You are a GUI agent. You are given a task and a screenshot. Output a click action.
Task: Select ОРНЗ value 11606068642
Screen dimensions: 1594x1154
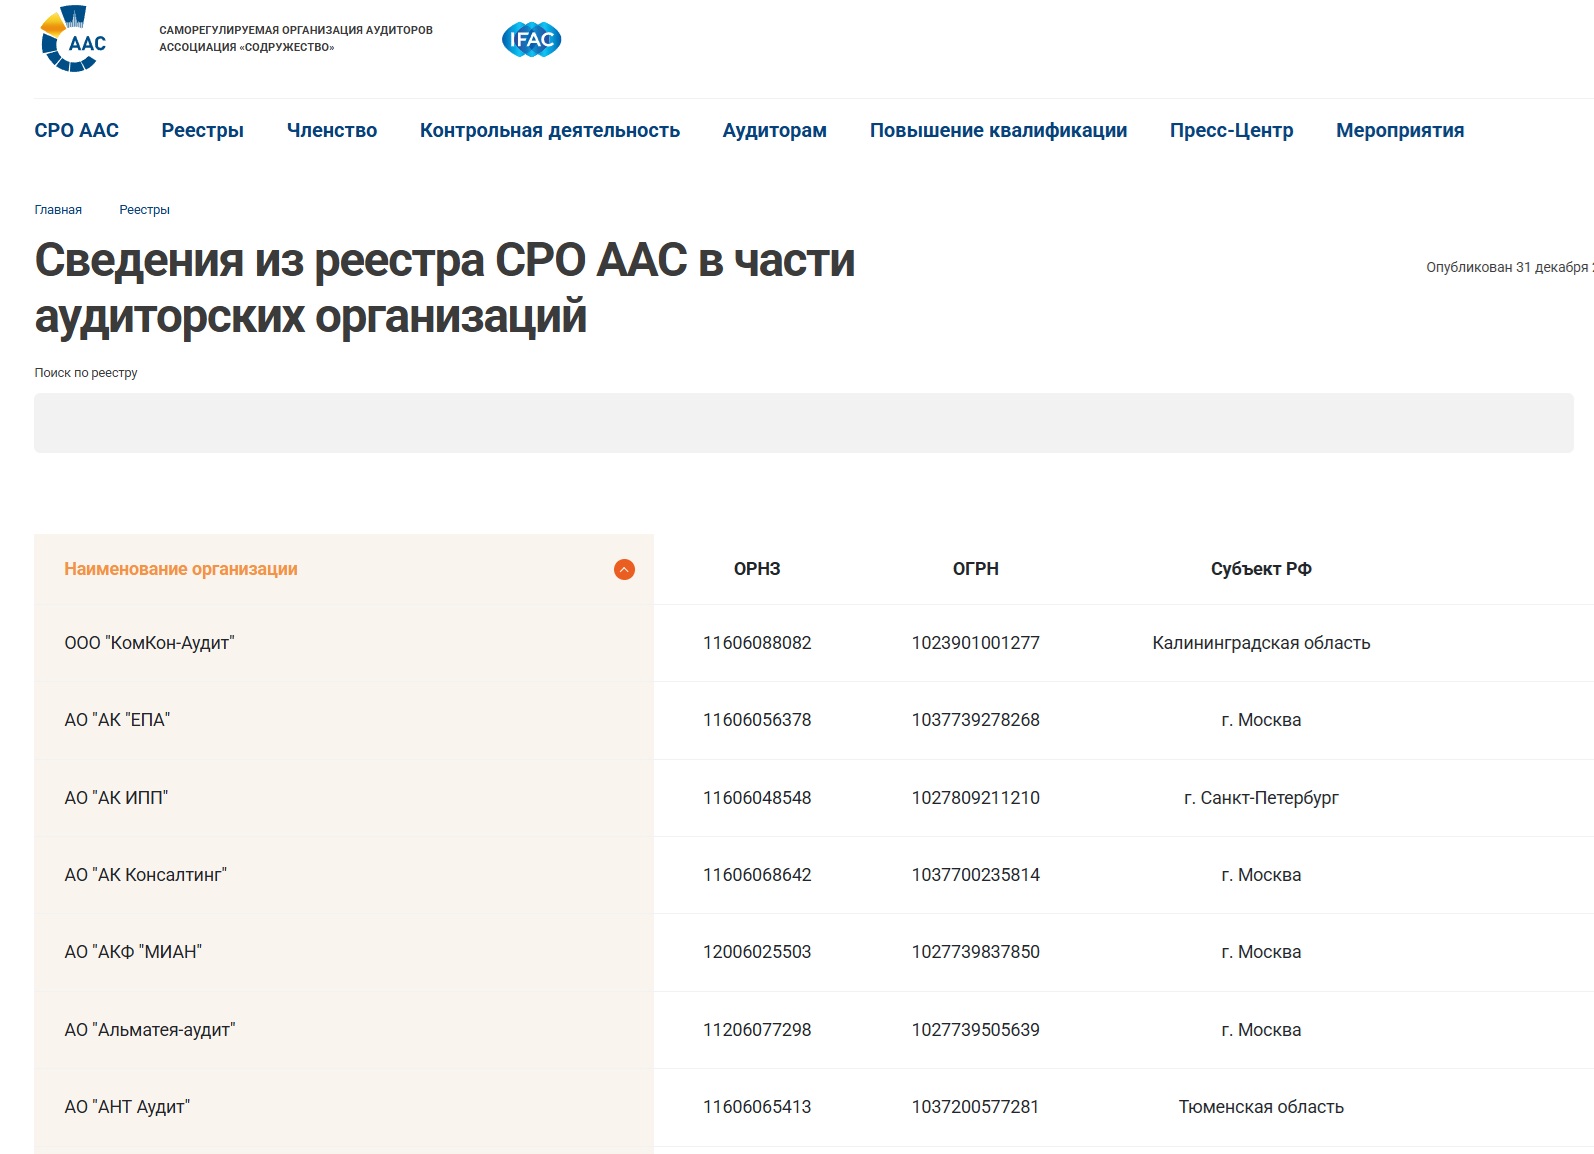(757, 875)
